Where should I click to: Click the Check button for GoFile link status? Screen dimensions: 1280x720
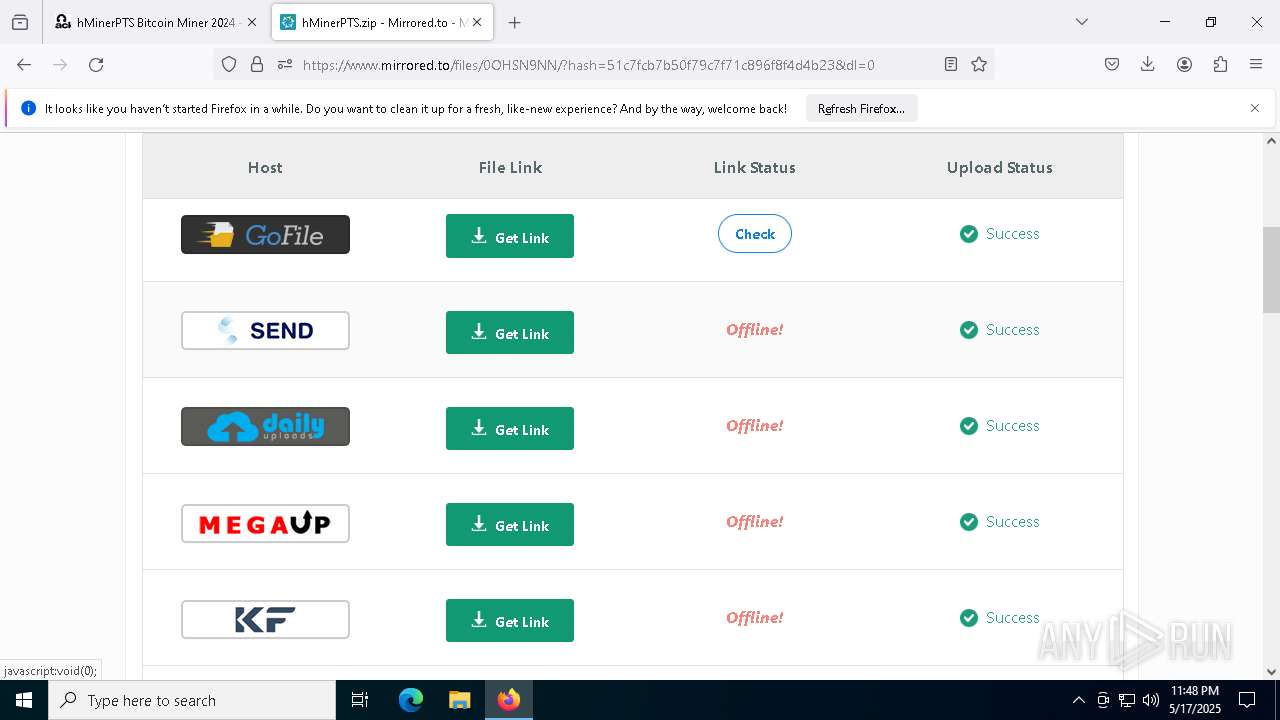tap(755, 234)
